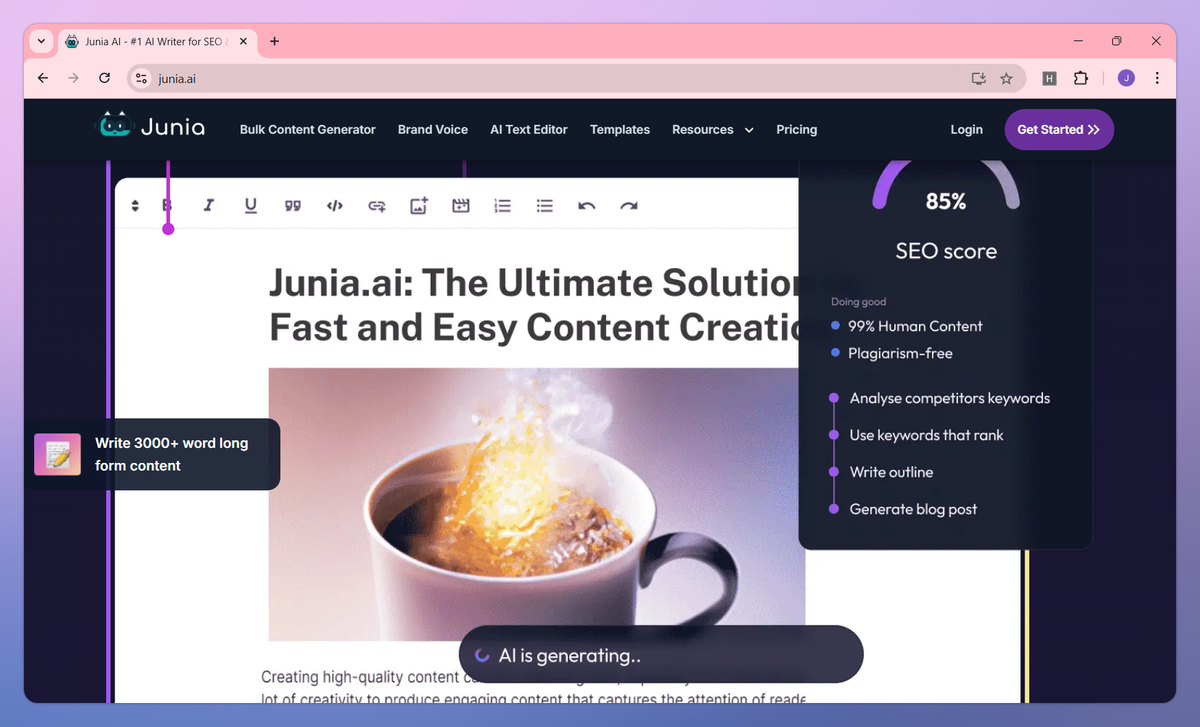Go back to the previous page

42,78
